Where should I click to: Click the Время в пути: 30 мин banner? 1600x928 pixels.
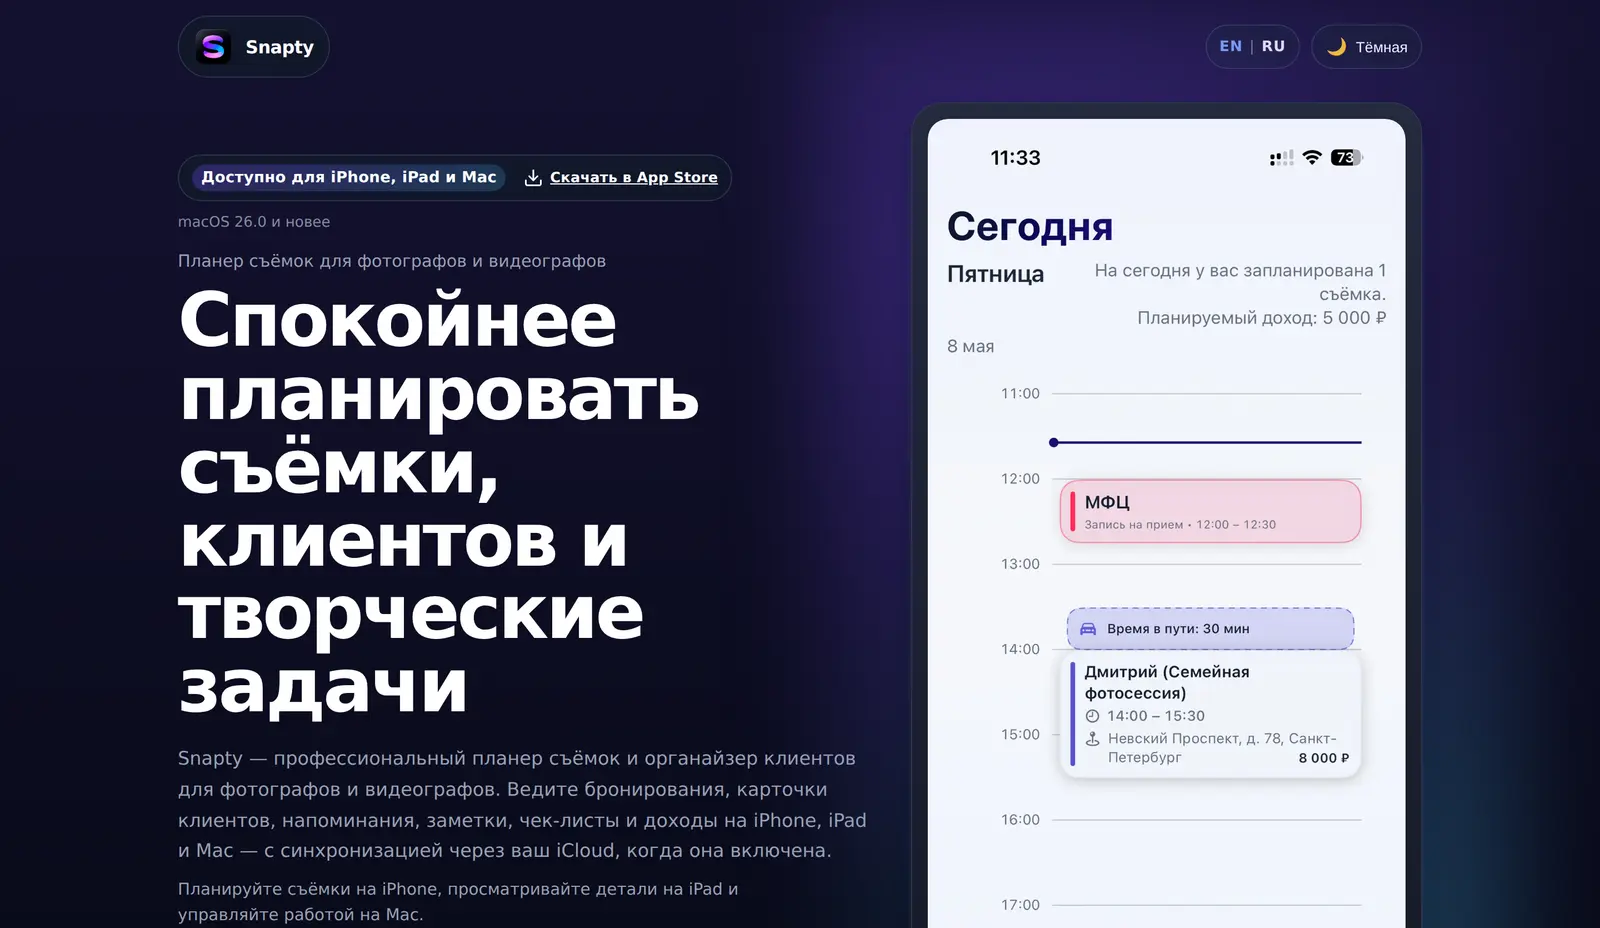tap(1210, 629)
